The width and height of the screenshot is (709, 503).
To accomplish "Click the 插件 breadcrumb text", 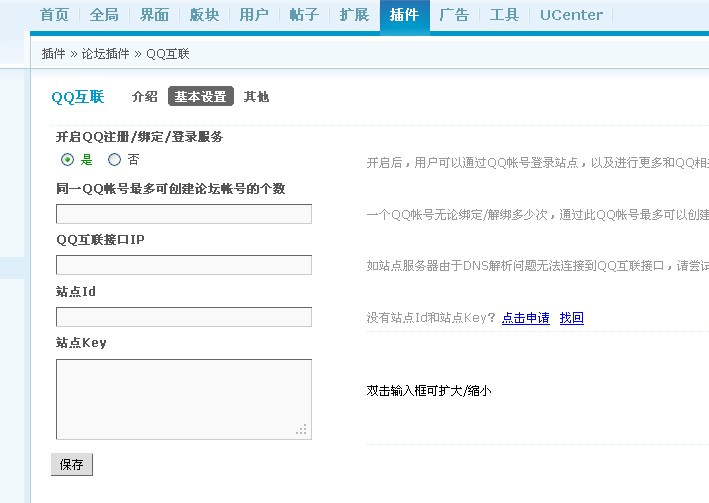I will (54, 54).
